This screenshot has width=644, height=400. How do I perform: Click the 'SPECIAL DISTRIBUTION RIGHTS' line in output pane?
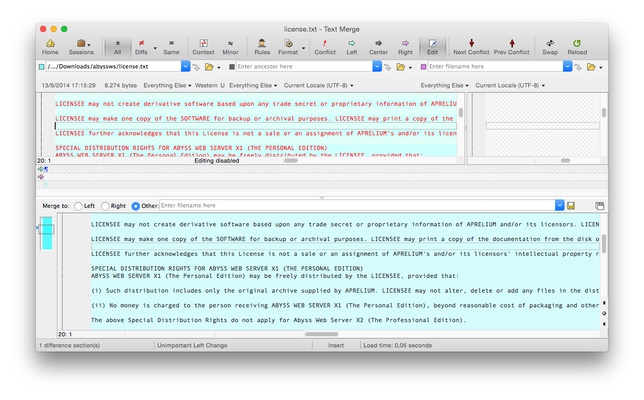pos(227,269)
